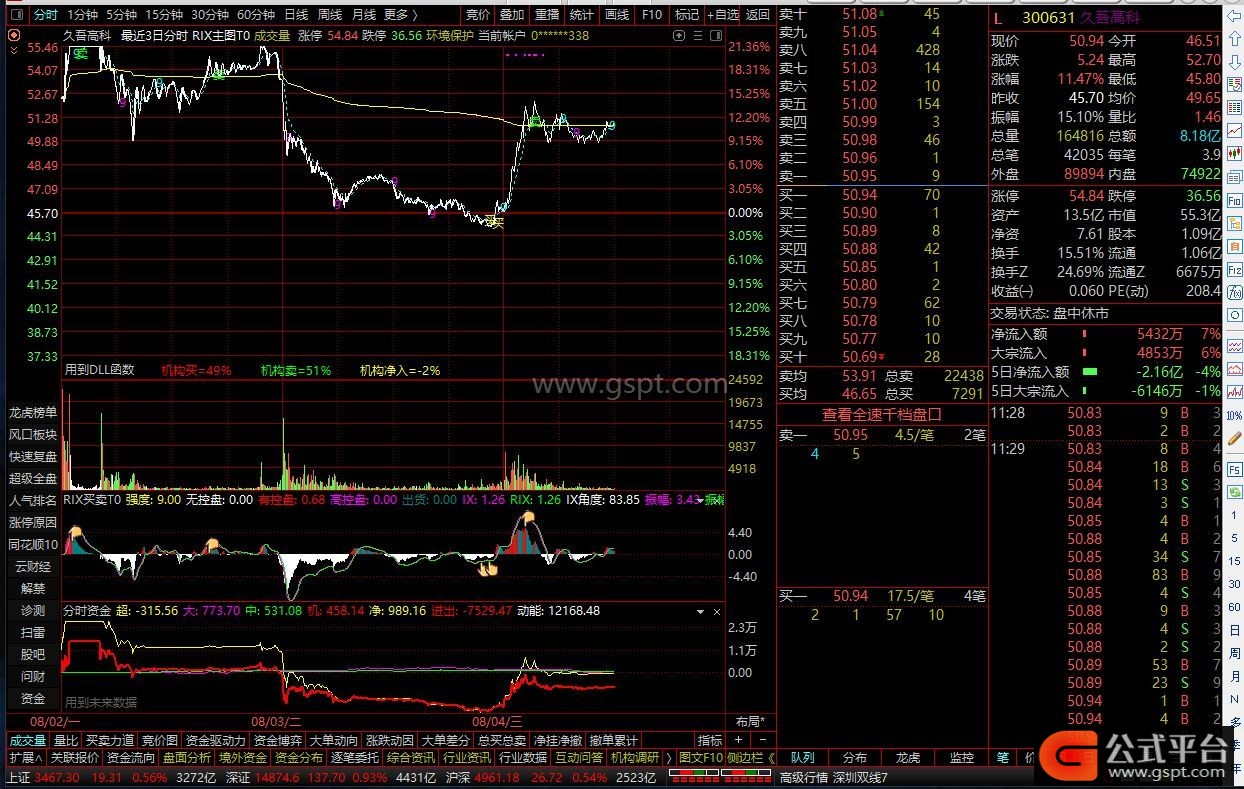Click the pencil drawing tool icon
The width and height of the screenshot is (1244, 789).
tap(1233, 437)
